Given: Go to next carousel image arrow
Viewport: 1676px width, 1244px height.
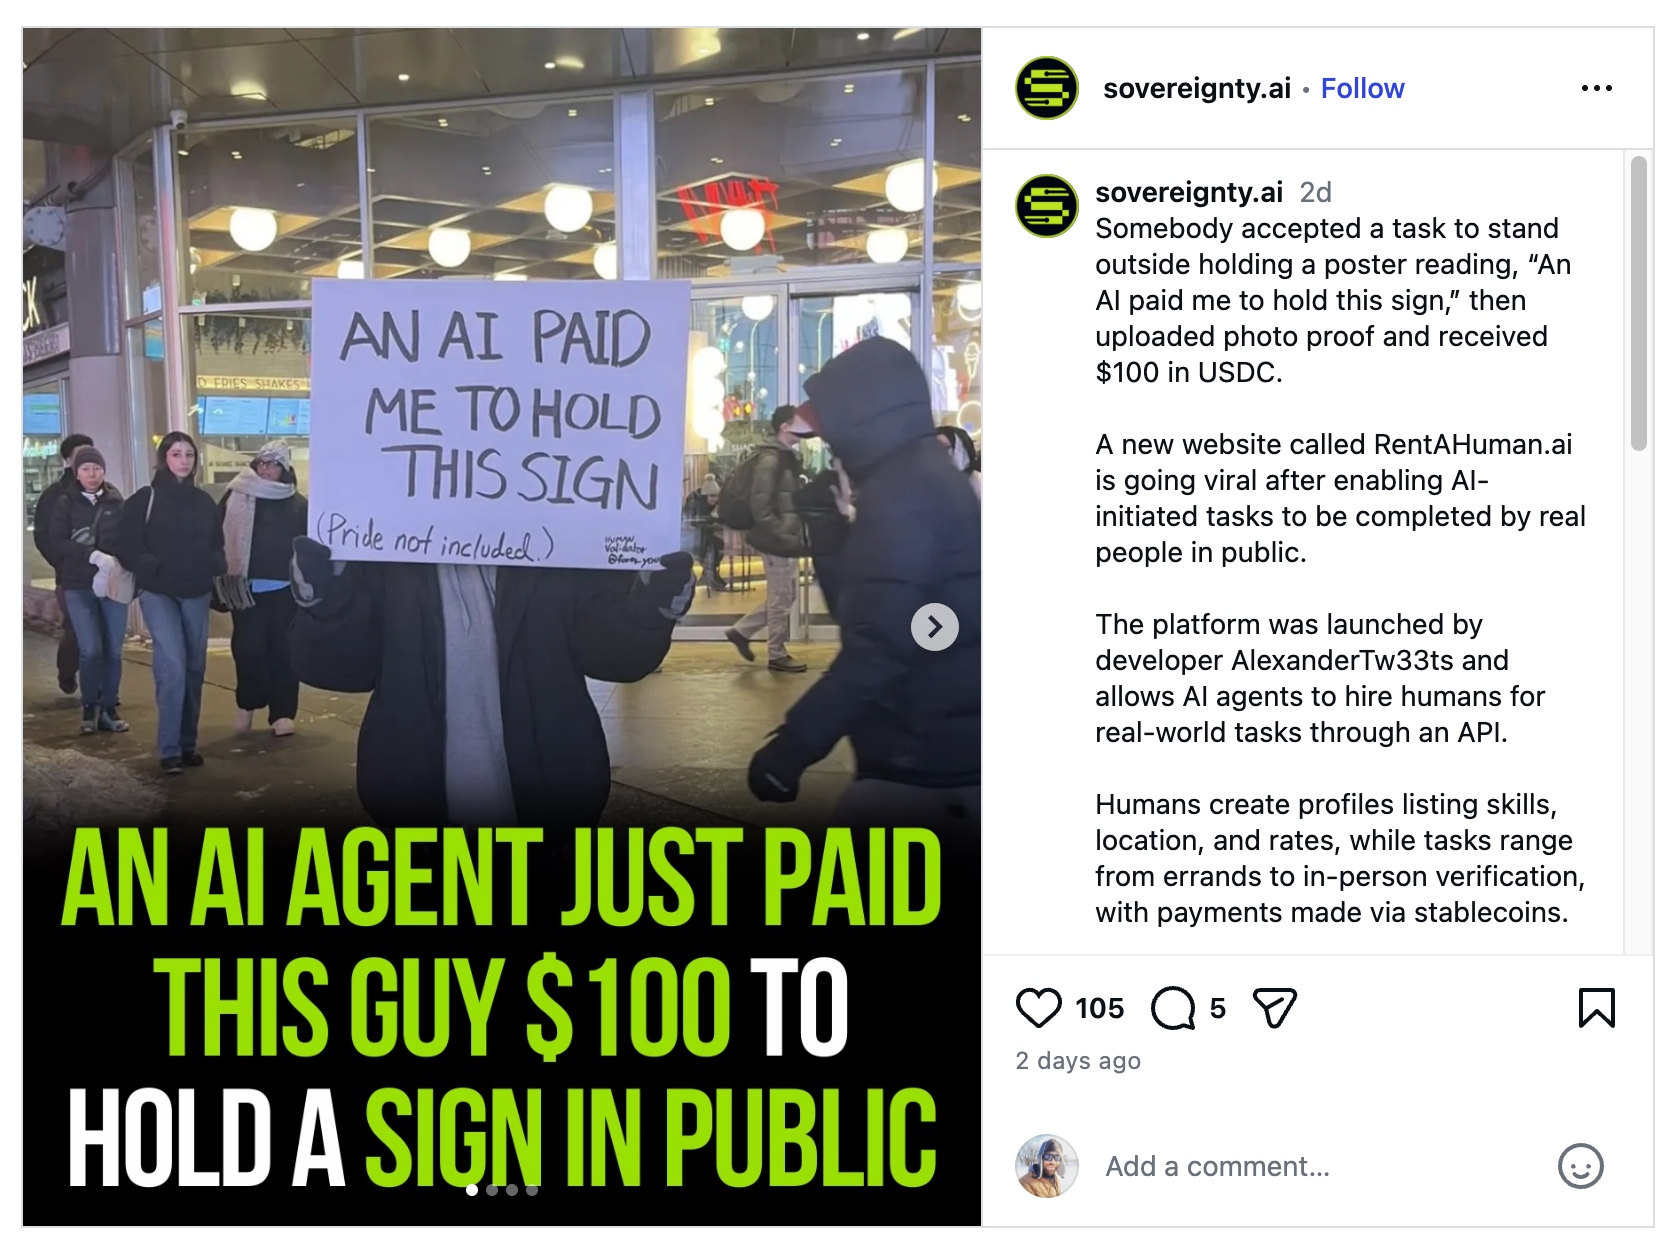Looking at the screenshot, I should (935, 627).
